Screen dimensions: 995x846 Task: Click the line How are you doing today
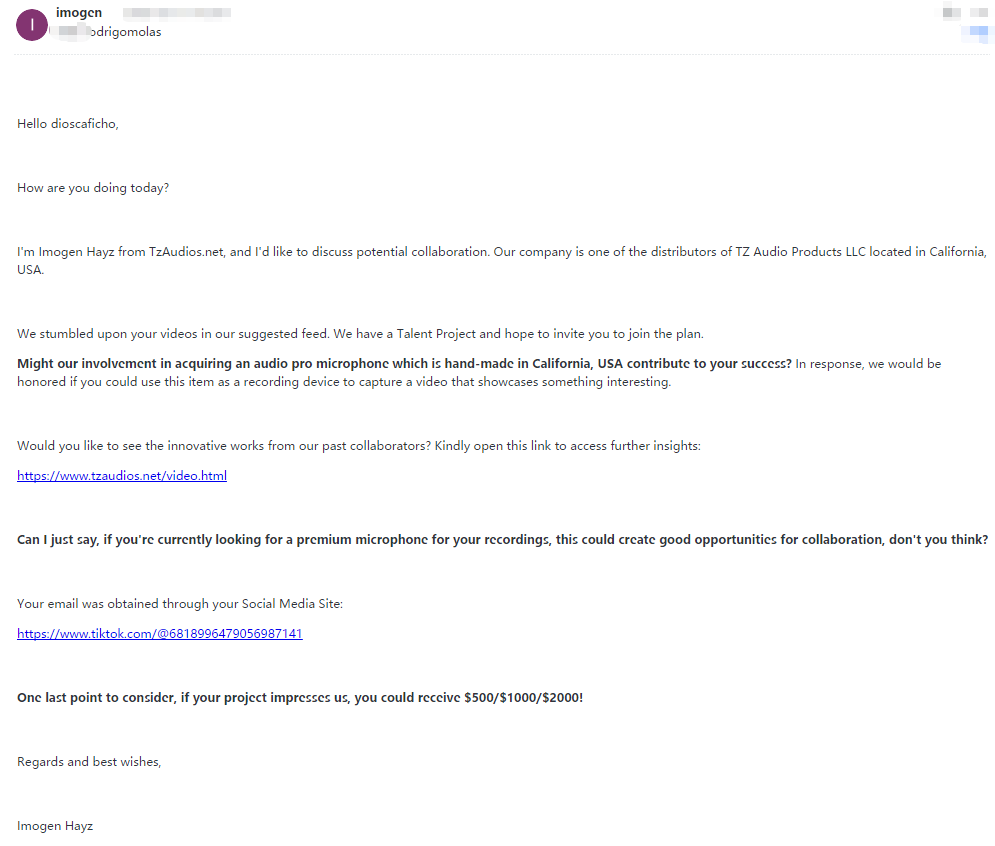93,188
